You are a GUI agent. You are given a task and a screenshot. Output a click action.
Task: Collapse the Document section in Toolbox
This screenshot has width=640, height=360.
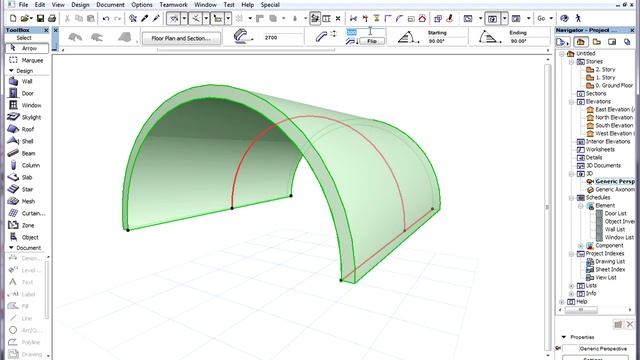pos(11,248)
